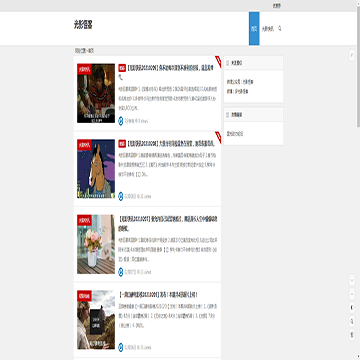The image size is (360, 360).
Task: Click the date and views text under the first post
Action: pos(136,121)
